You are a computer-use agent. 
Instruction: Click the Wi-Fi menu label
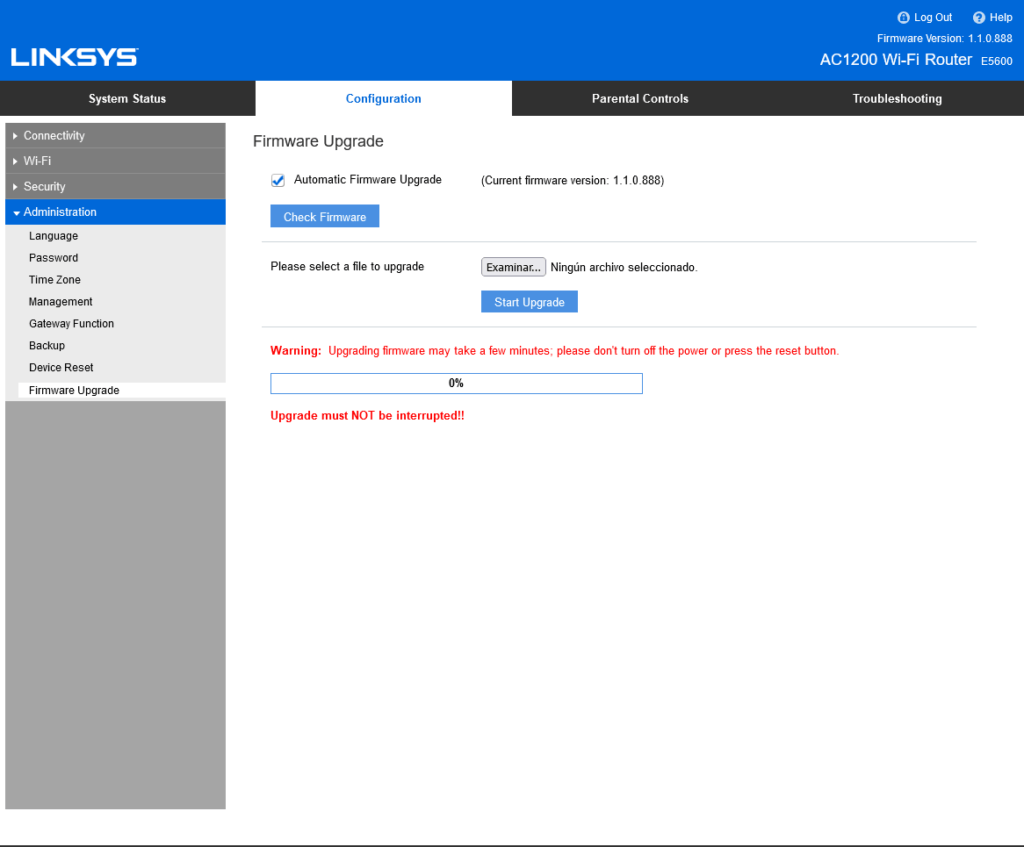(x=37, y=161)
